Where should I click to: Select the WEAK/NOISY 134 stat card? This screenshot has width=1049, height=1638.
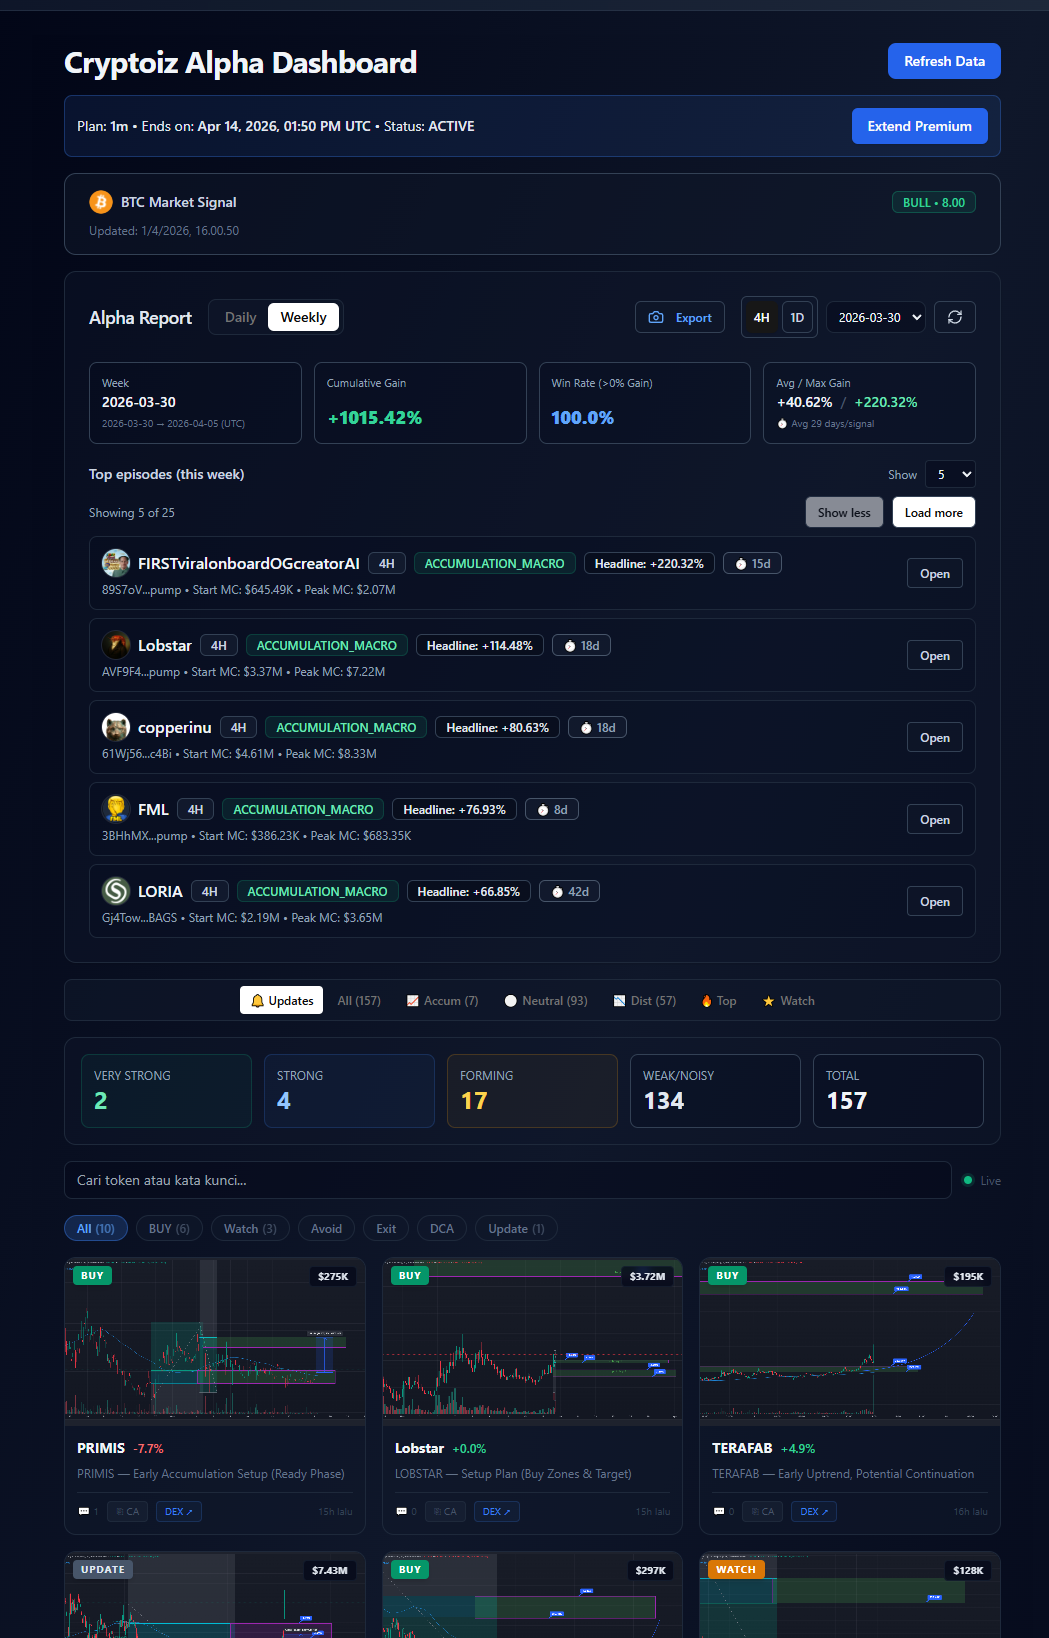click(x=715, y=1090)
